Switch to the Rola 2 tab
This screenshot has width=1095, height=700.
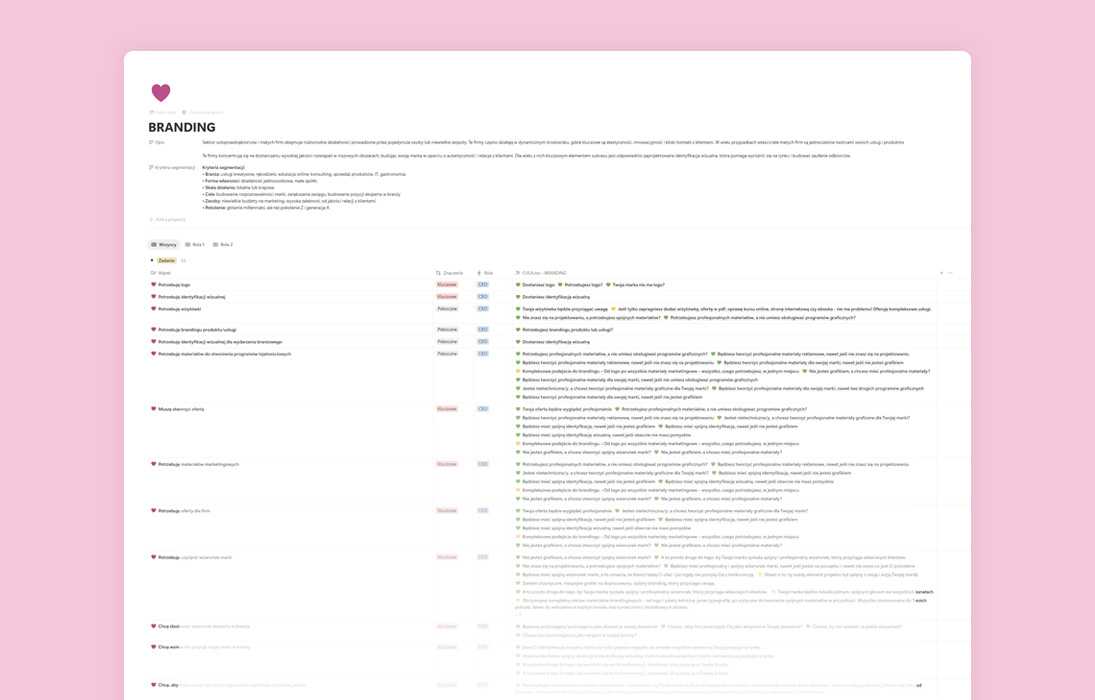(x=223, y=245)
